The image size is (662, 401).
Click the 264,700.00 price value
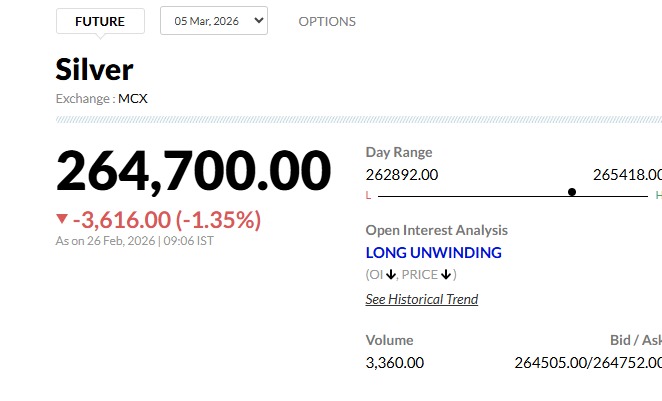coord(193,170)
